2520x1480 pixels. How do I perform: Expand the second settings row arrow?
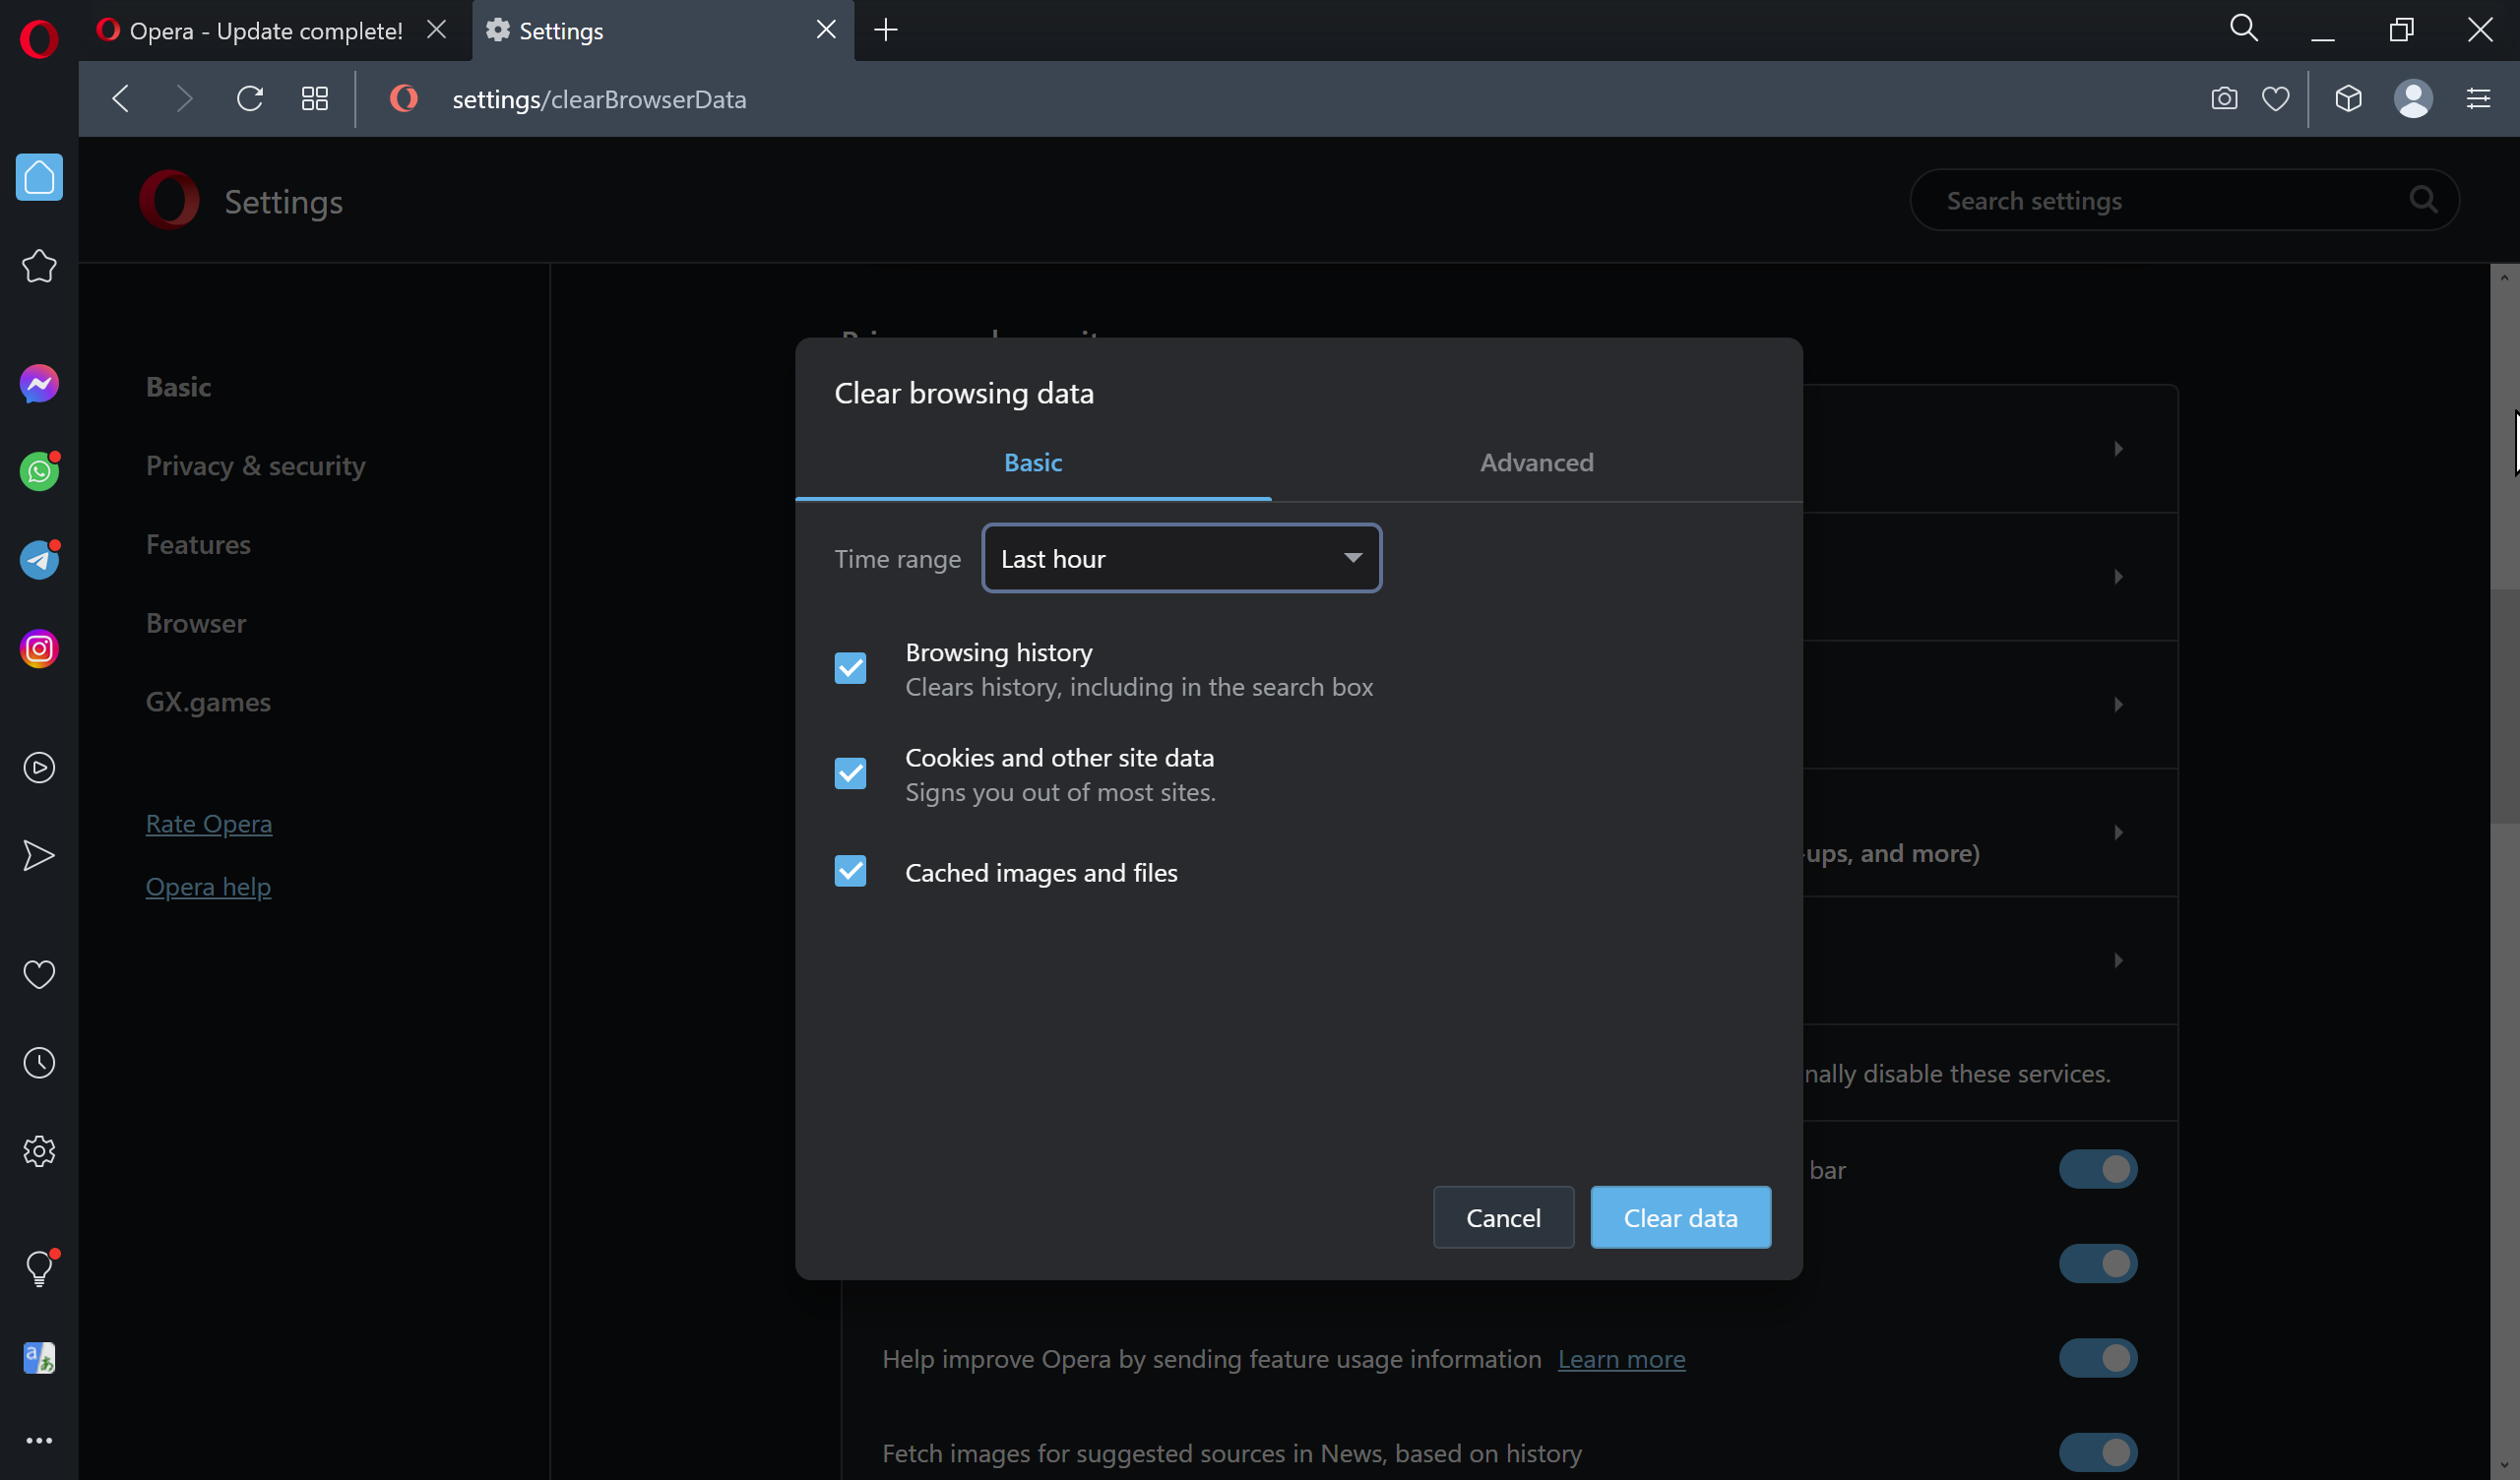click(2118, 576)
